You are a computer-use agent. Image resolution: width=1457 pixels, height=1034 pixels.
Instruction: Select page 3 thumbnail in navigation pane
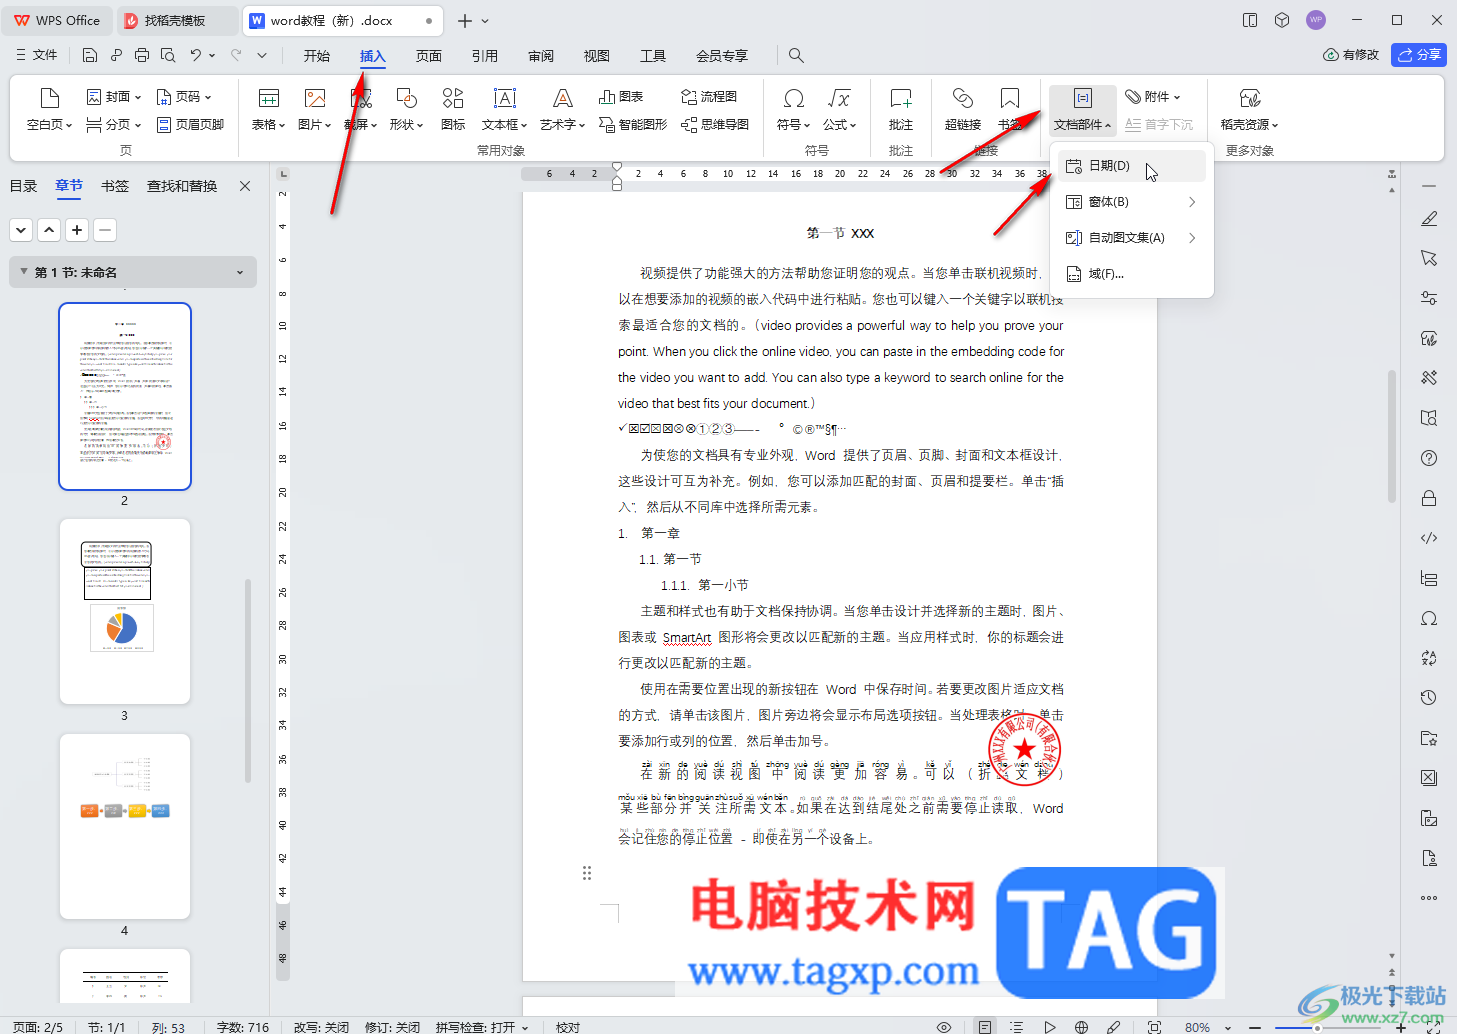tap(124, 611)
